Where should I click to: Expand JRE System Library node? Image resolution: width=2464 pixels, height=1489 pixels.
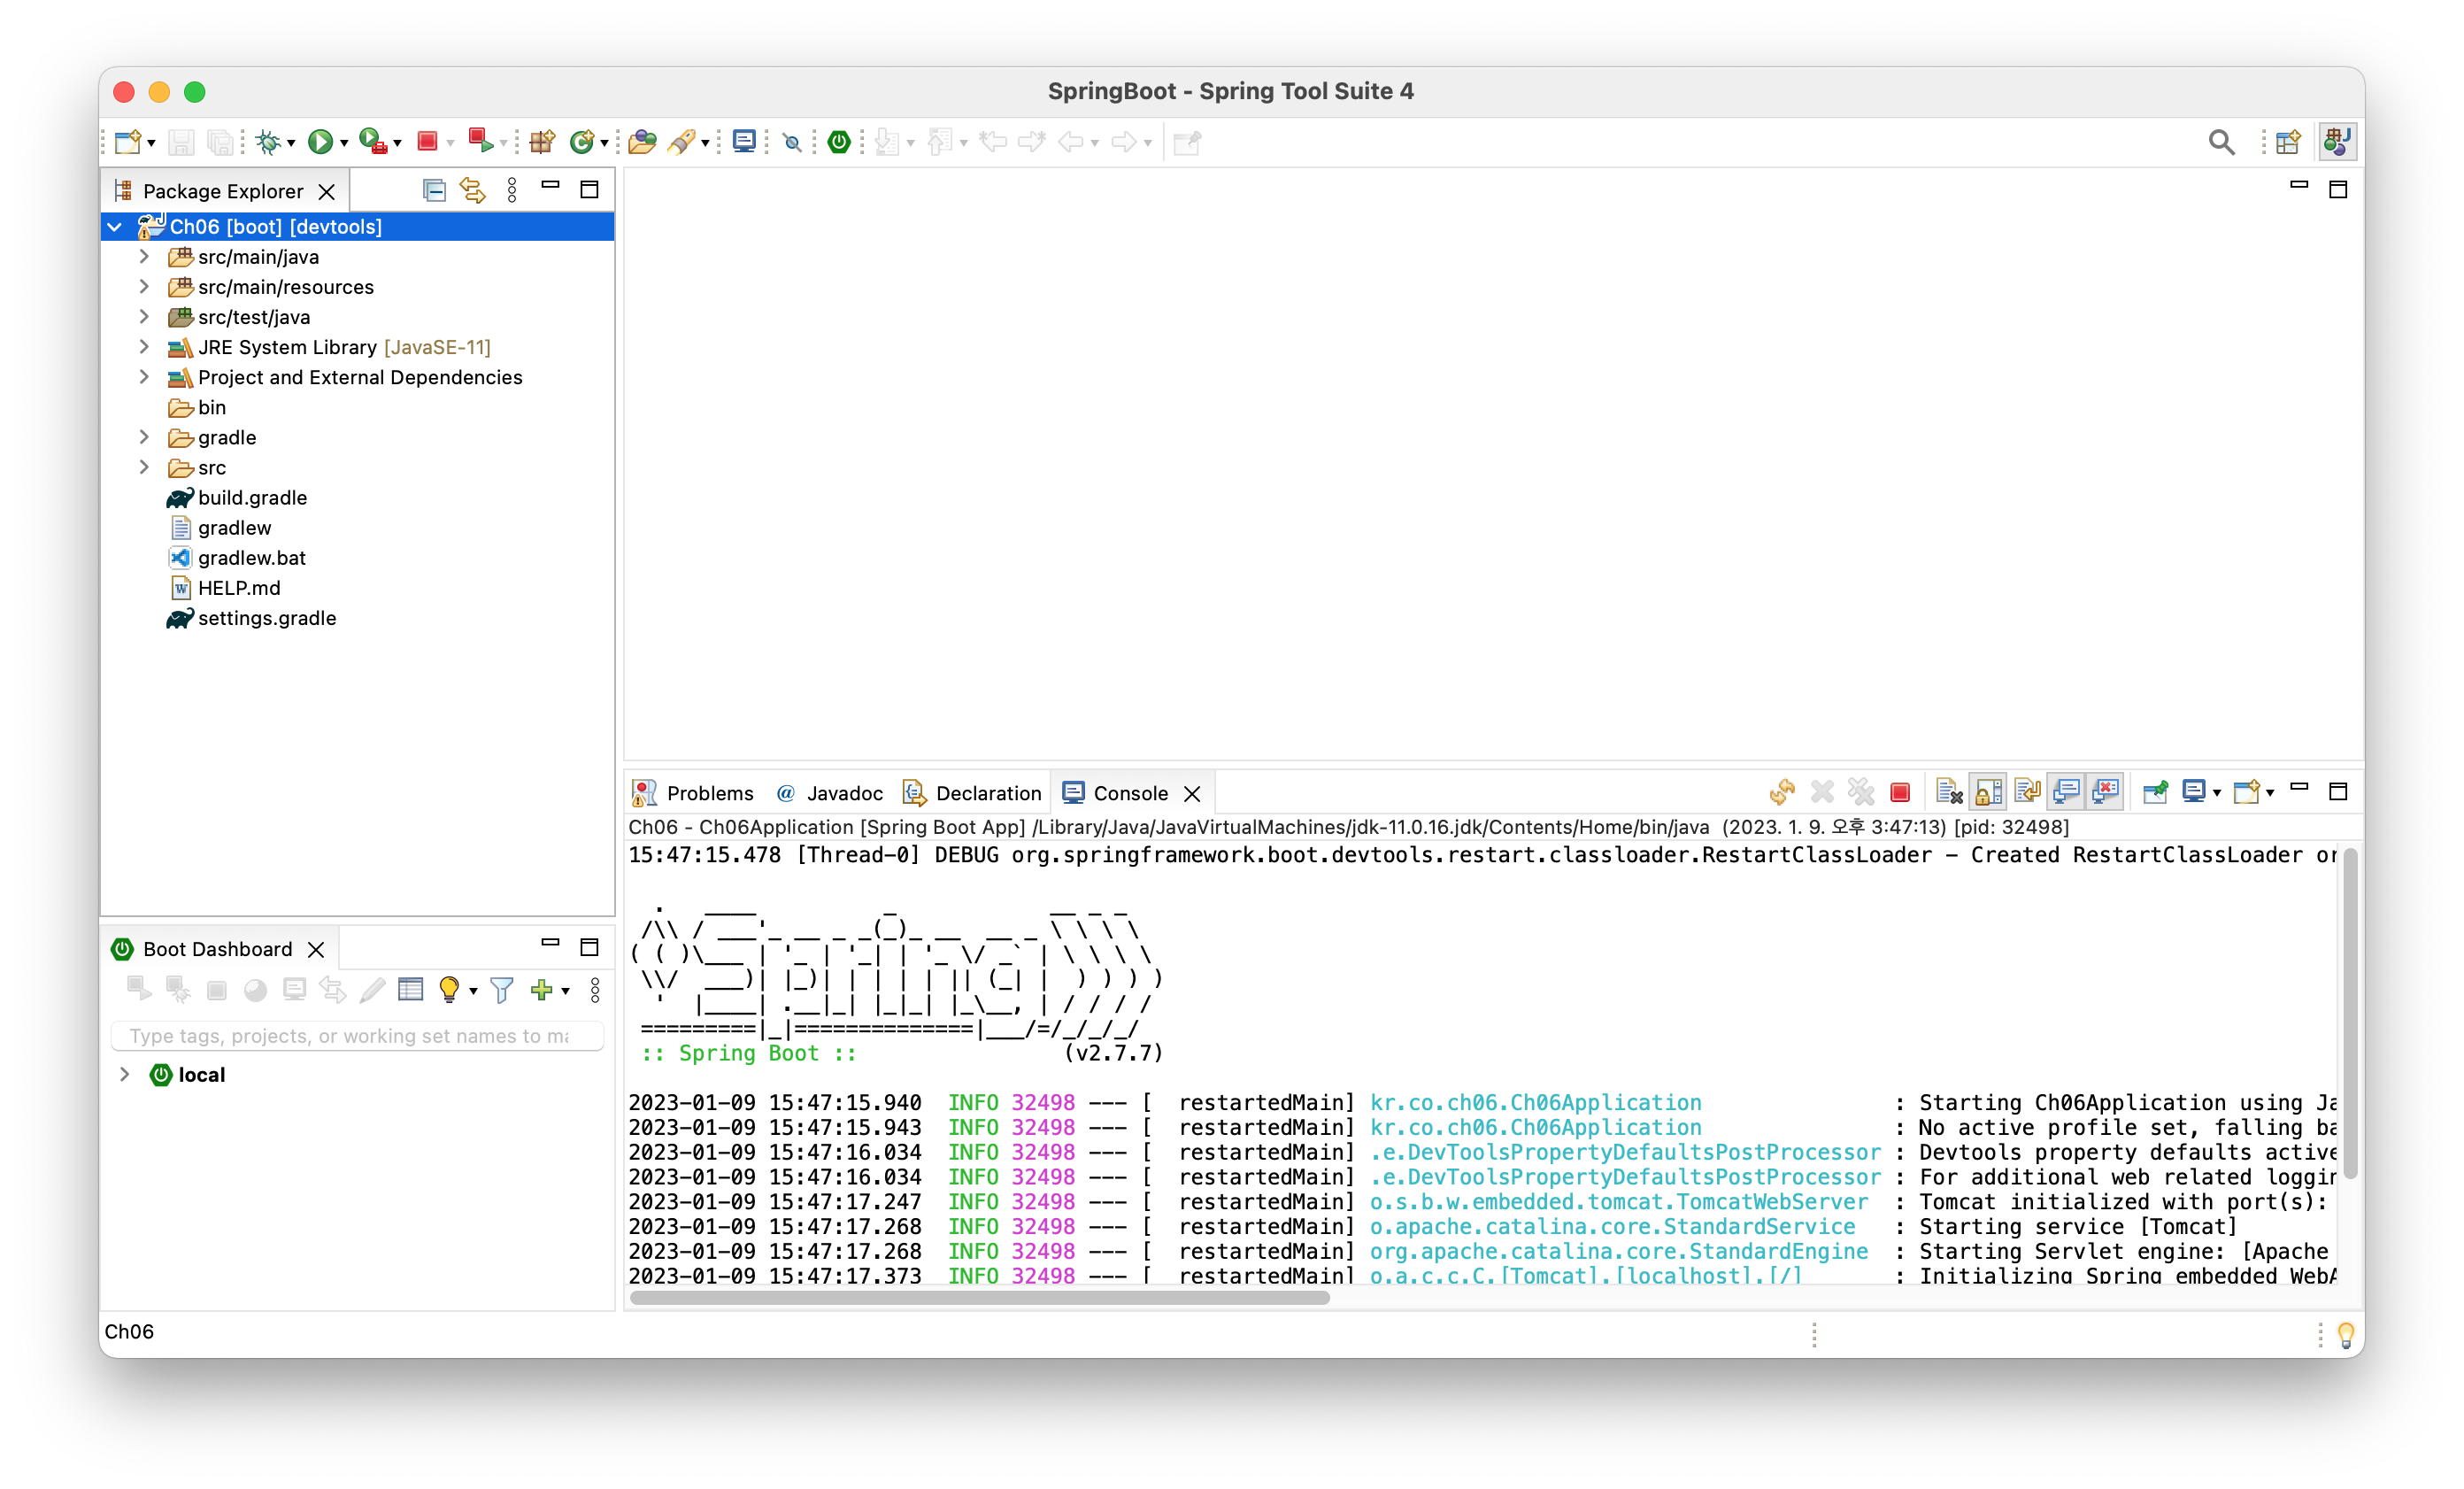click(144, 347)
